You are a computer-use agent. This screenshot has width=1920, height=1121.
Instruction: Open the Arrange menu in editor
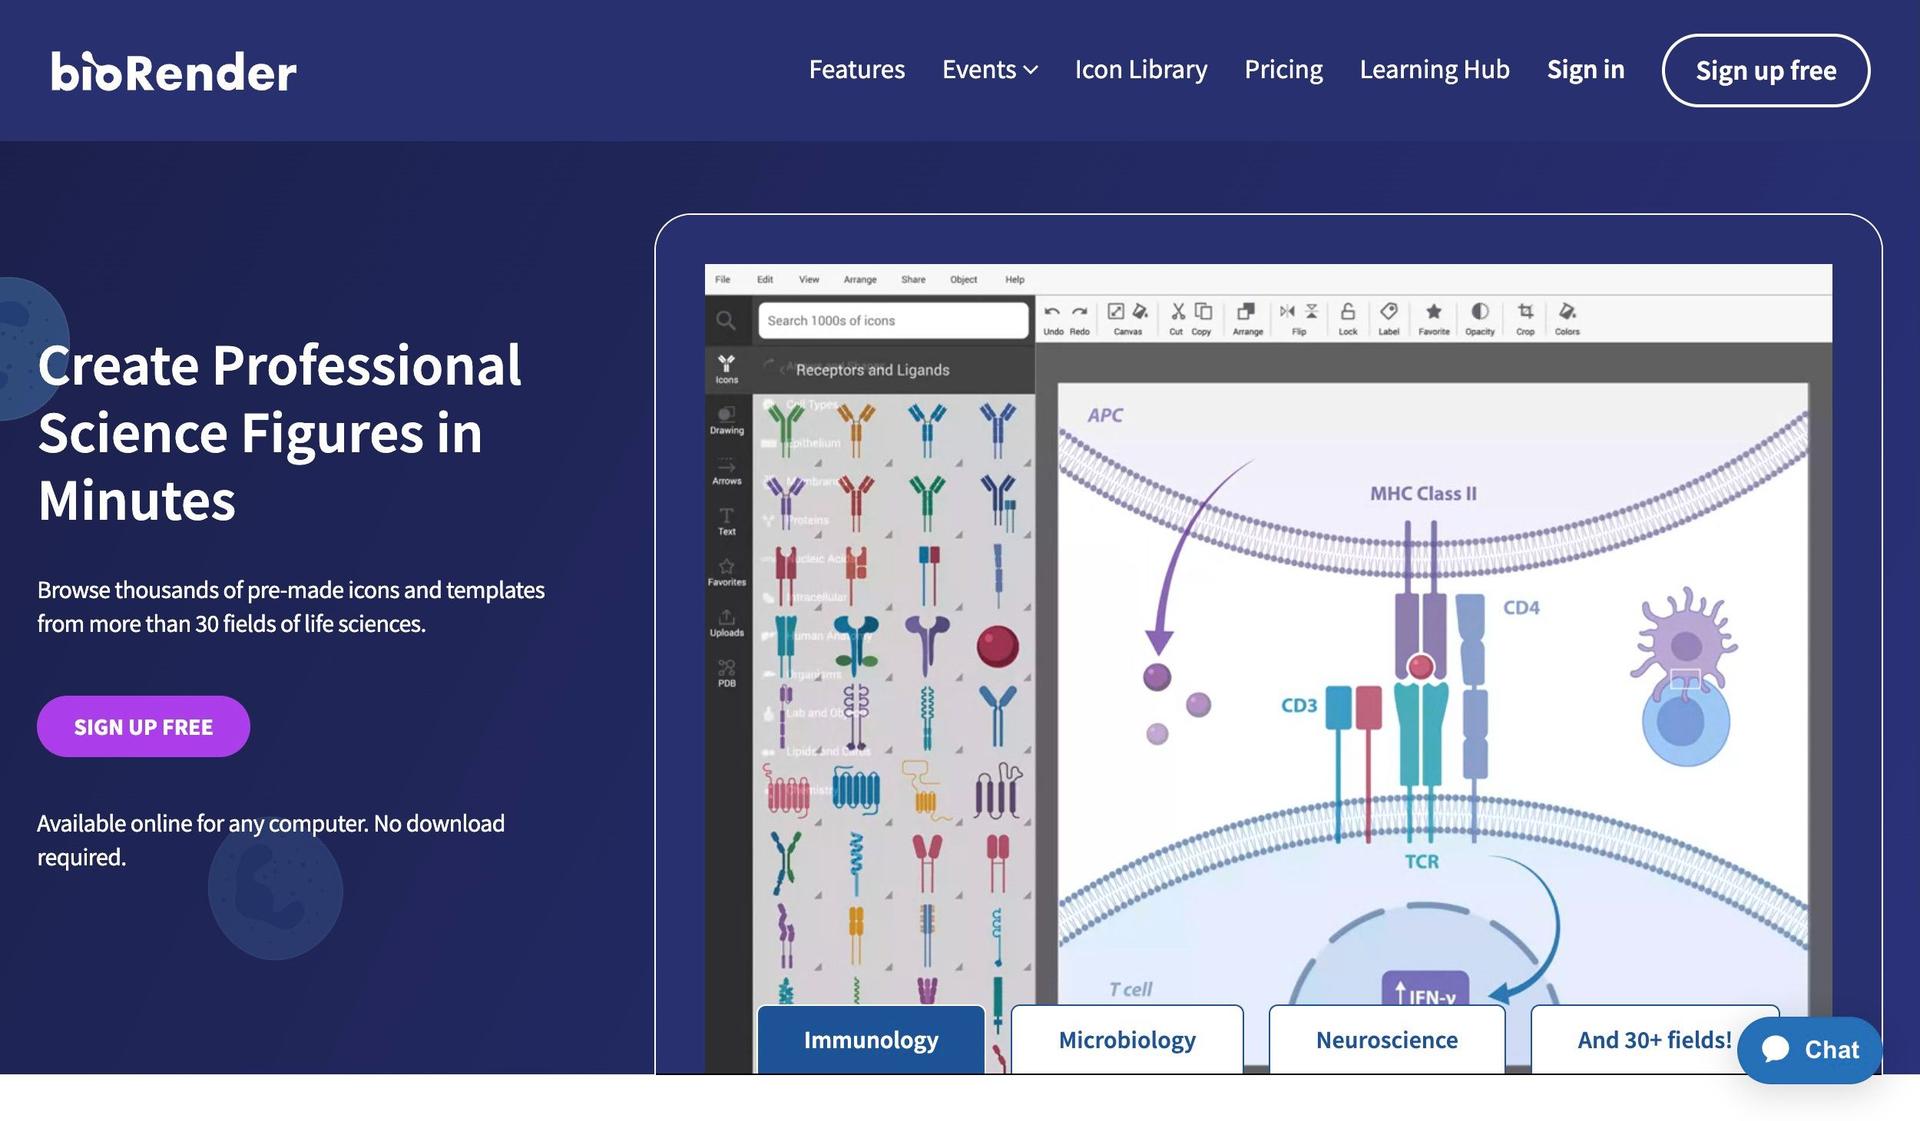point(860,279)
